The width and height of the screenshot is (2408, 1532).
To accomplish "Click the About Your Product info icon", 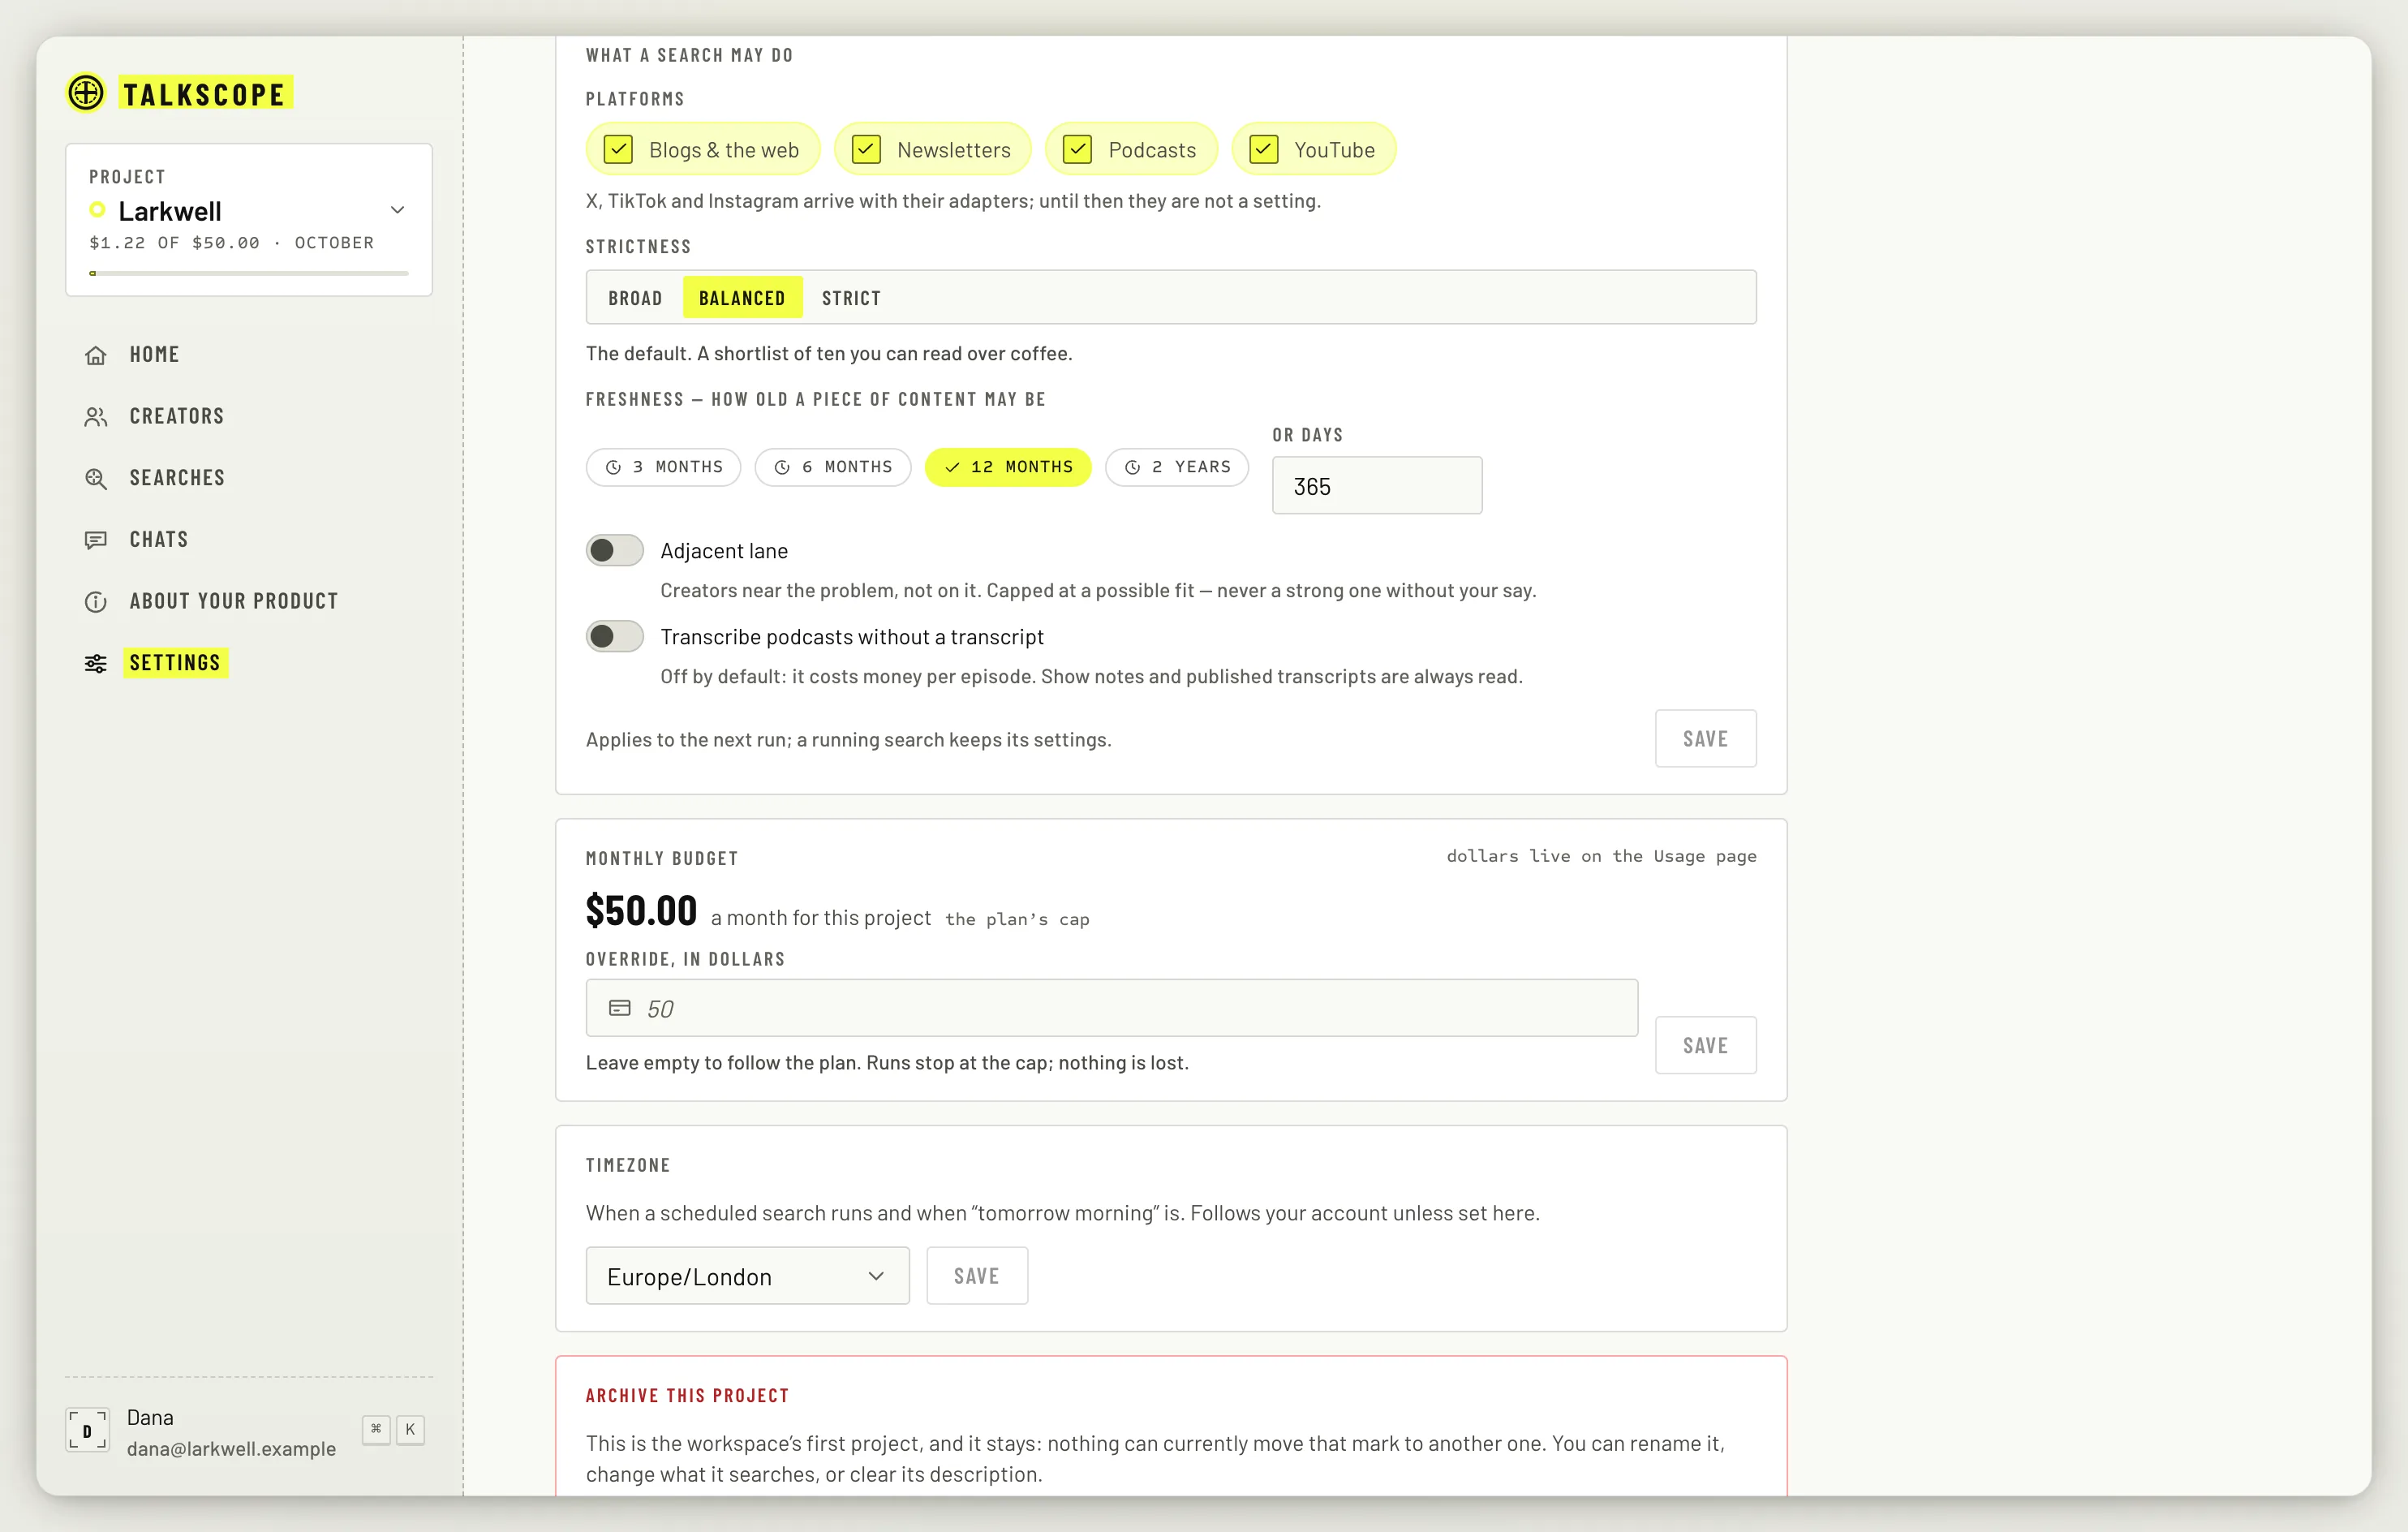I will pos(96,602).
